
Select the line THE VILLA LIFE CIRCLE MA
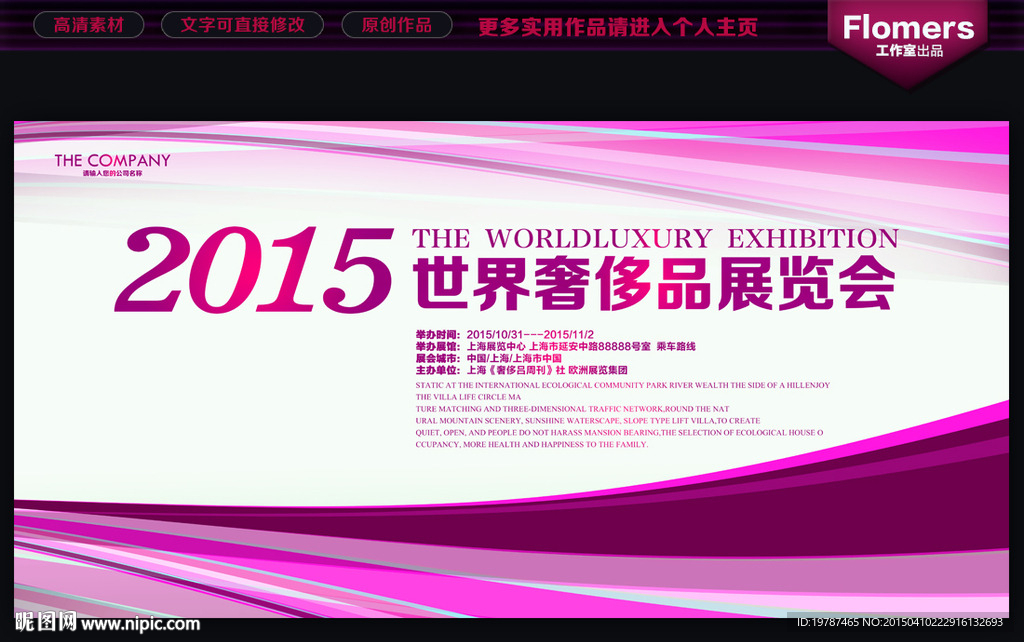click(x=468, y=397)
